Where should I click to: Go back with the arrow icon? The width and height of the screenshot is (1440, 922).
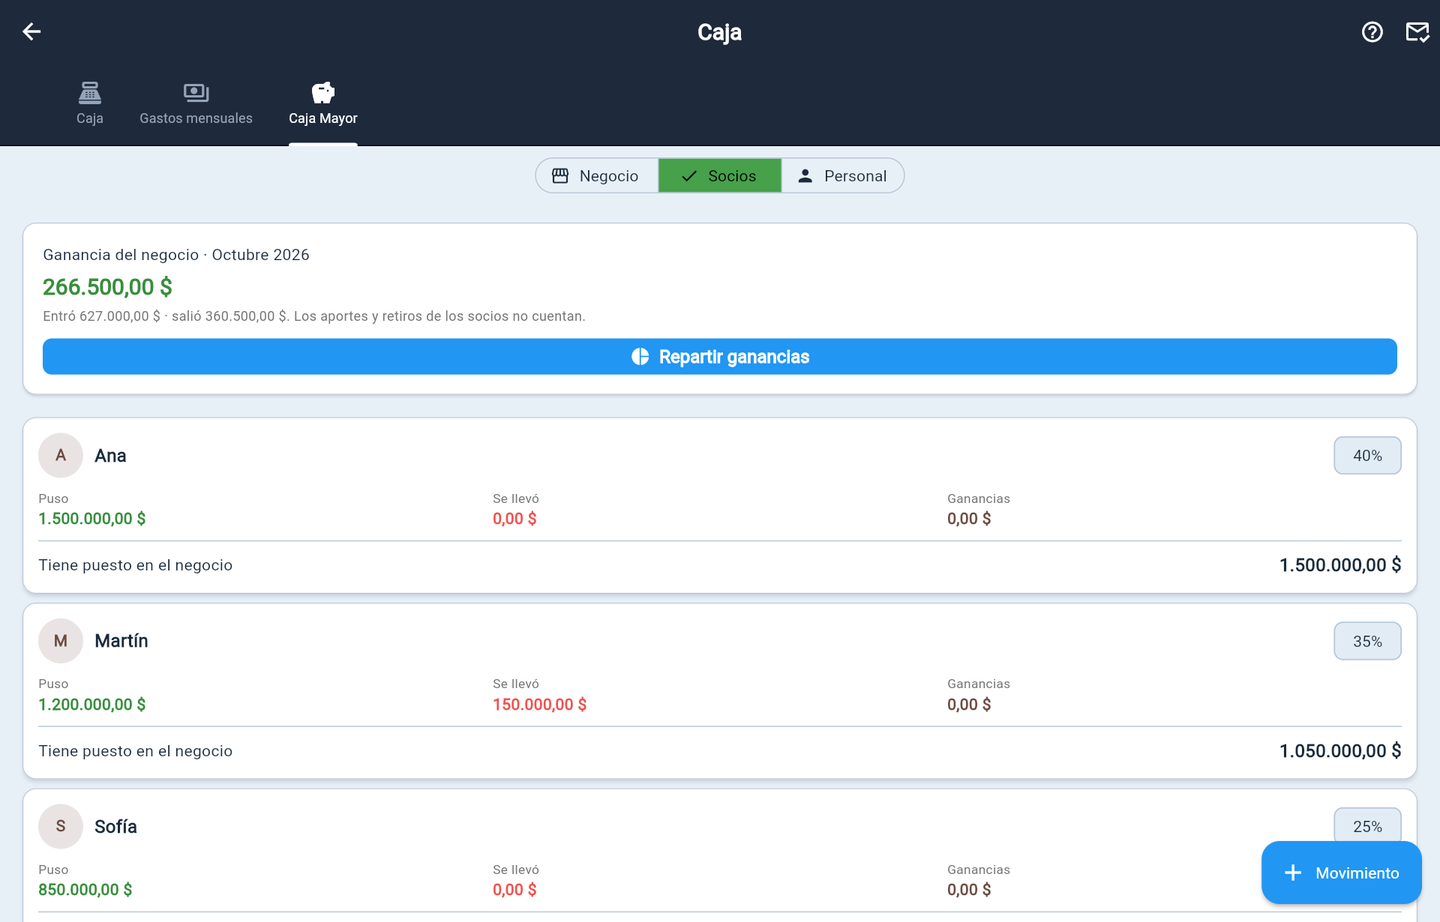[32, 32]
